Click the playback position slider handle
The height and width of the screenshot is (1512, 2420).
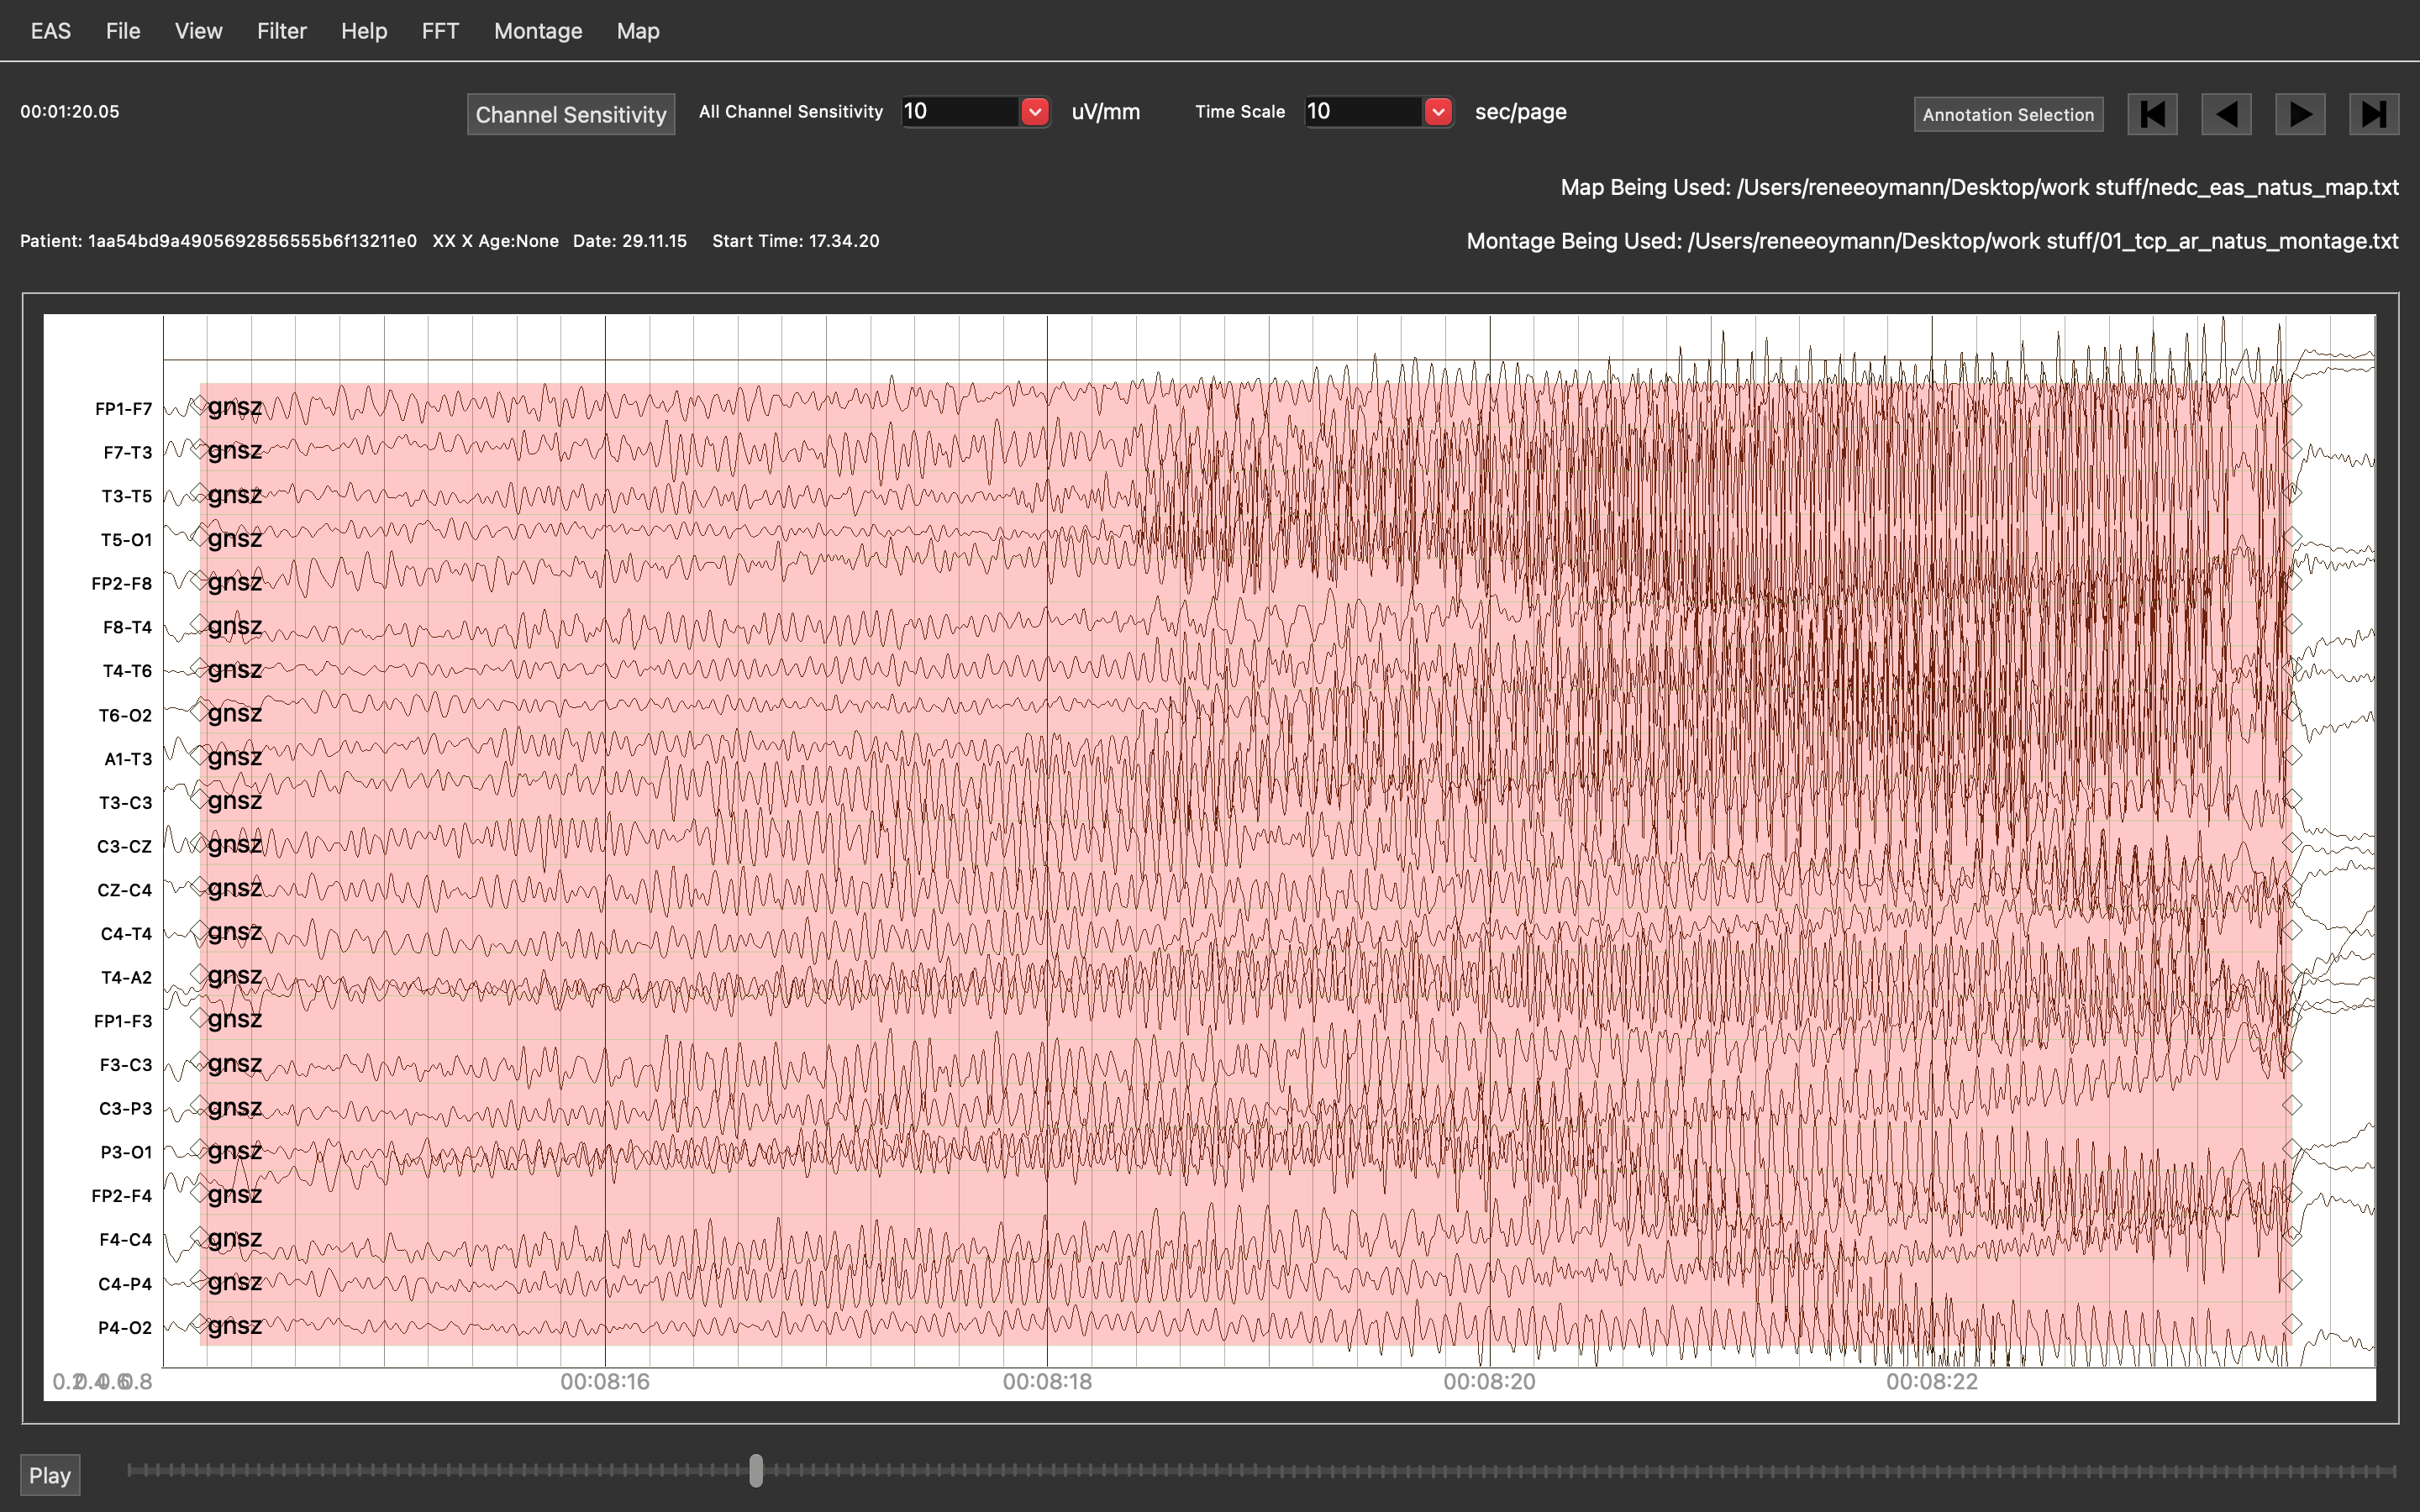tap(756, 1470)
